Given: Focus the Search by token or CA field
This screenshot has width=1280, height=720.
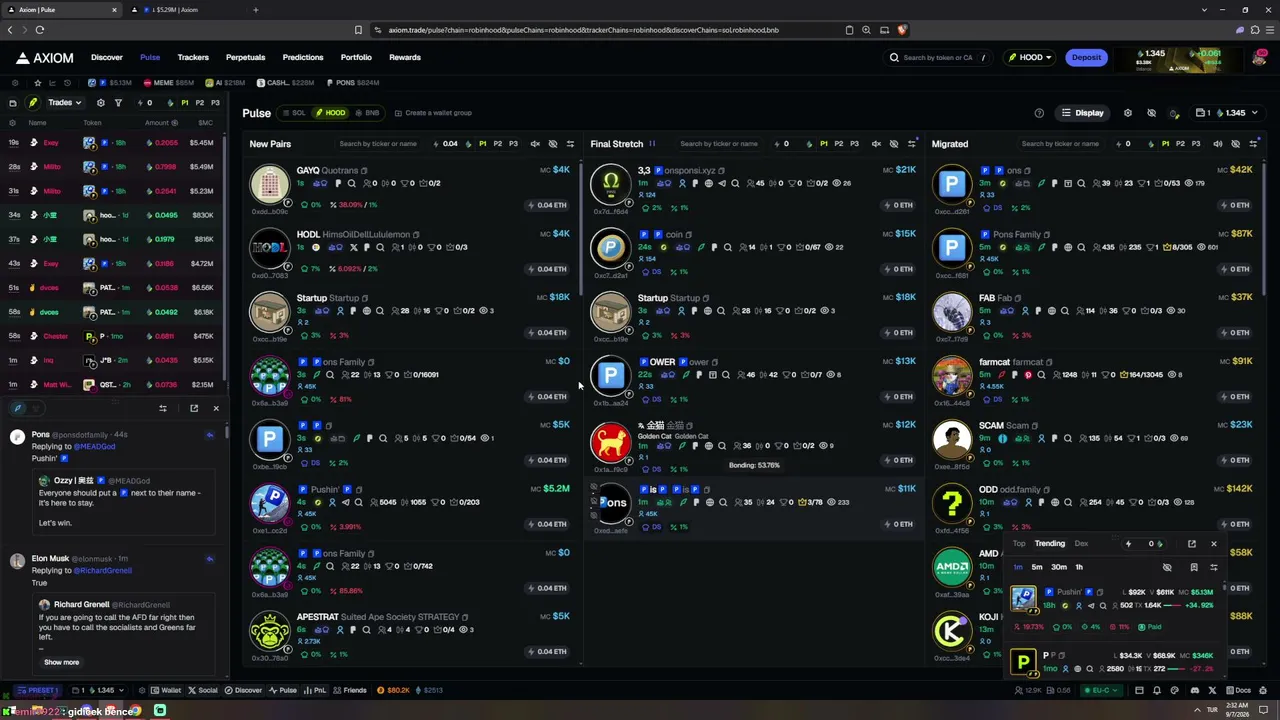Looking at the screenshot, I should pos(940,57).
